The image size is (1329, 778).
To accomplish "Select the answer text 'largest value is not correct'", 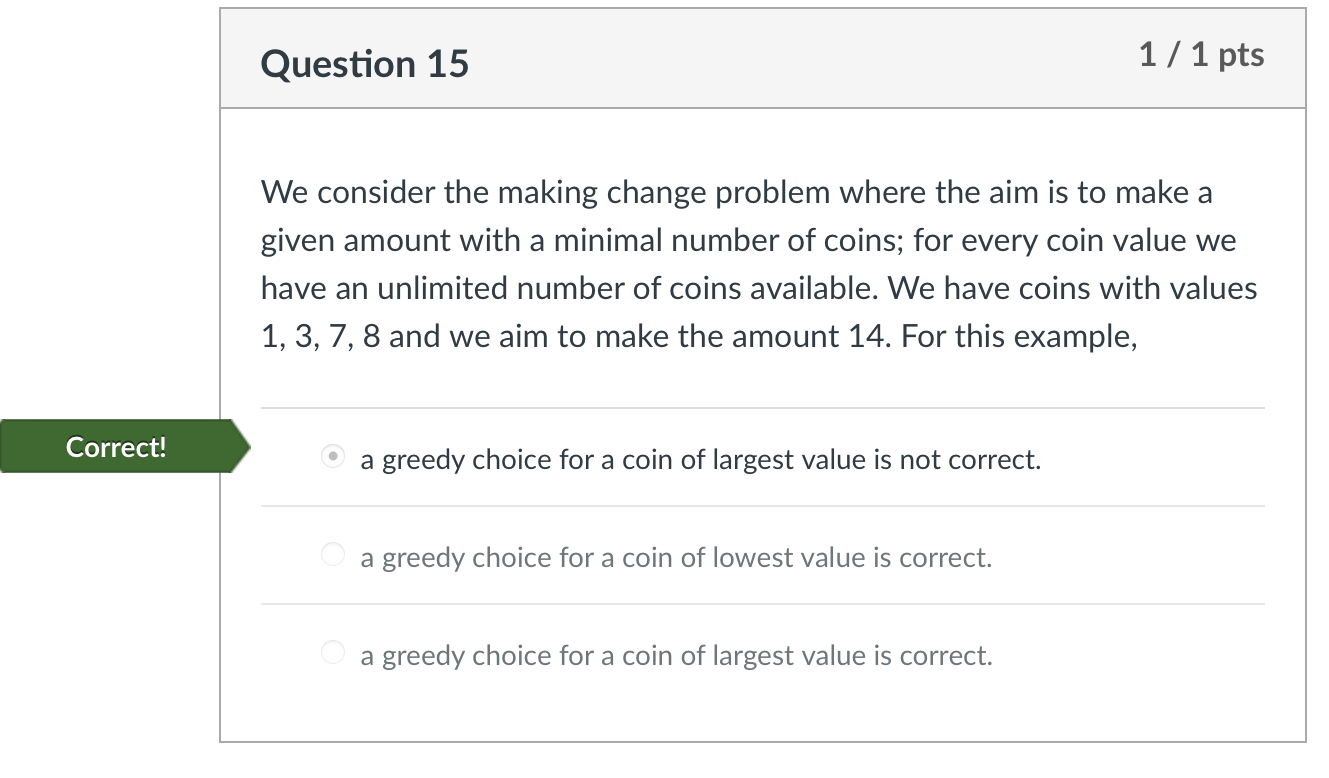I will (700, 459).
